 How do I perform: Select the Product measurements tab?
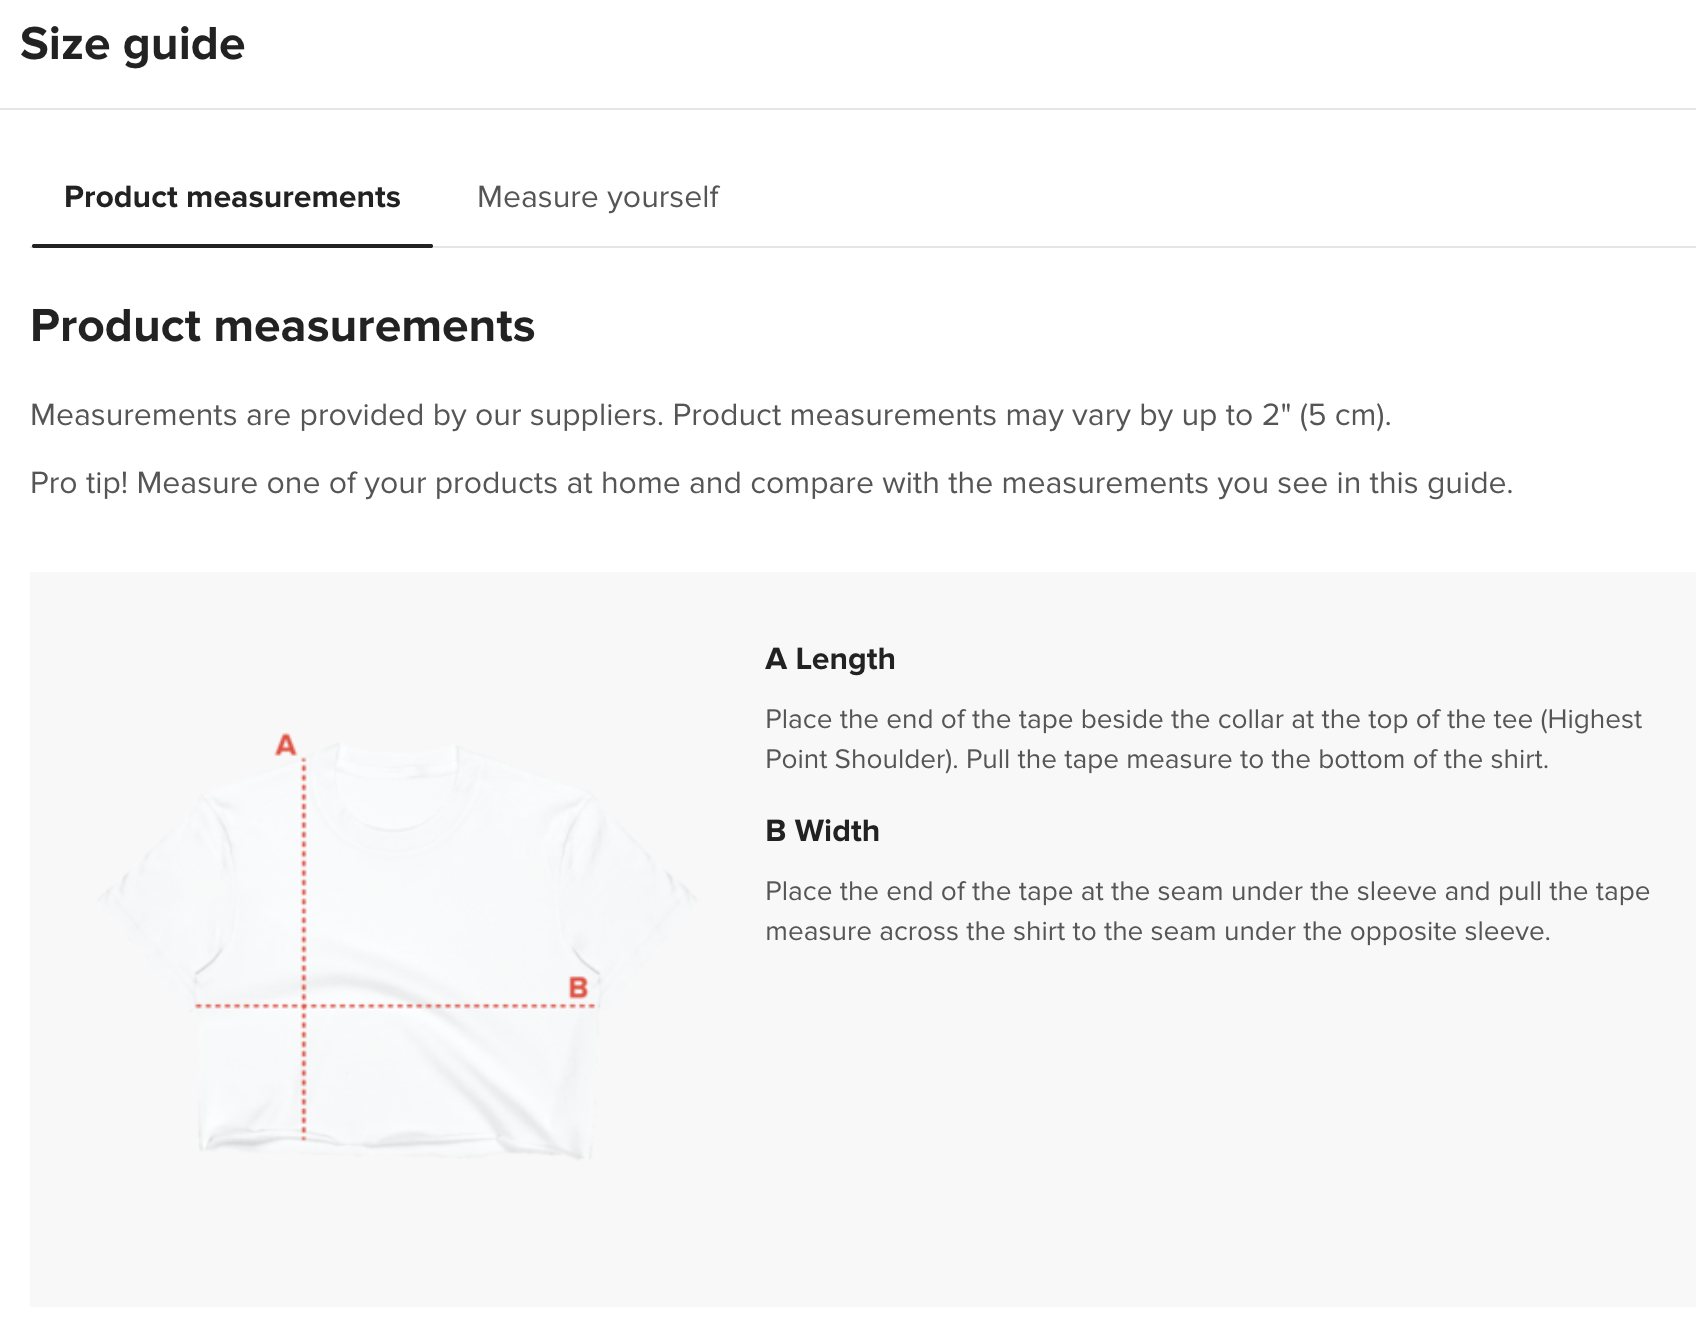pyautogui.click(x=232, y=197)
